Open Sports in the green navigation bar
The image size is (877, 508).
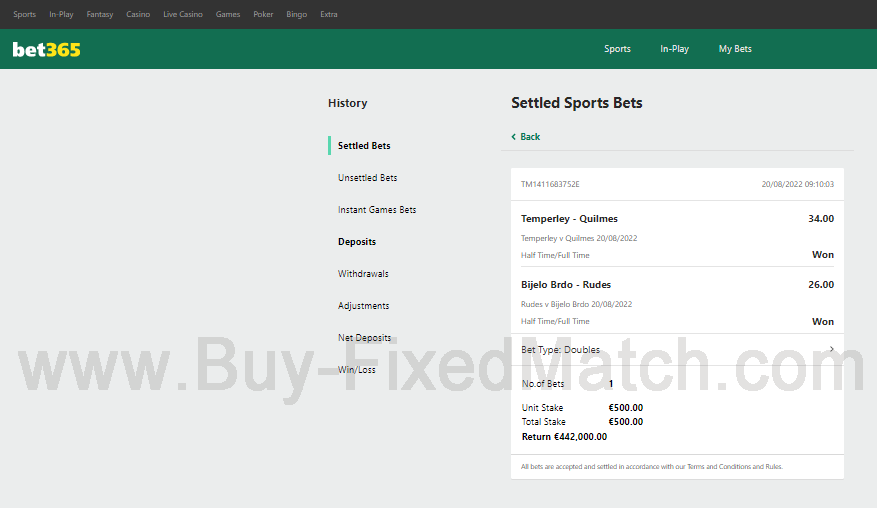tap(617, 49)
